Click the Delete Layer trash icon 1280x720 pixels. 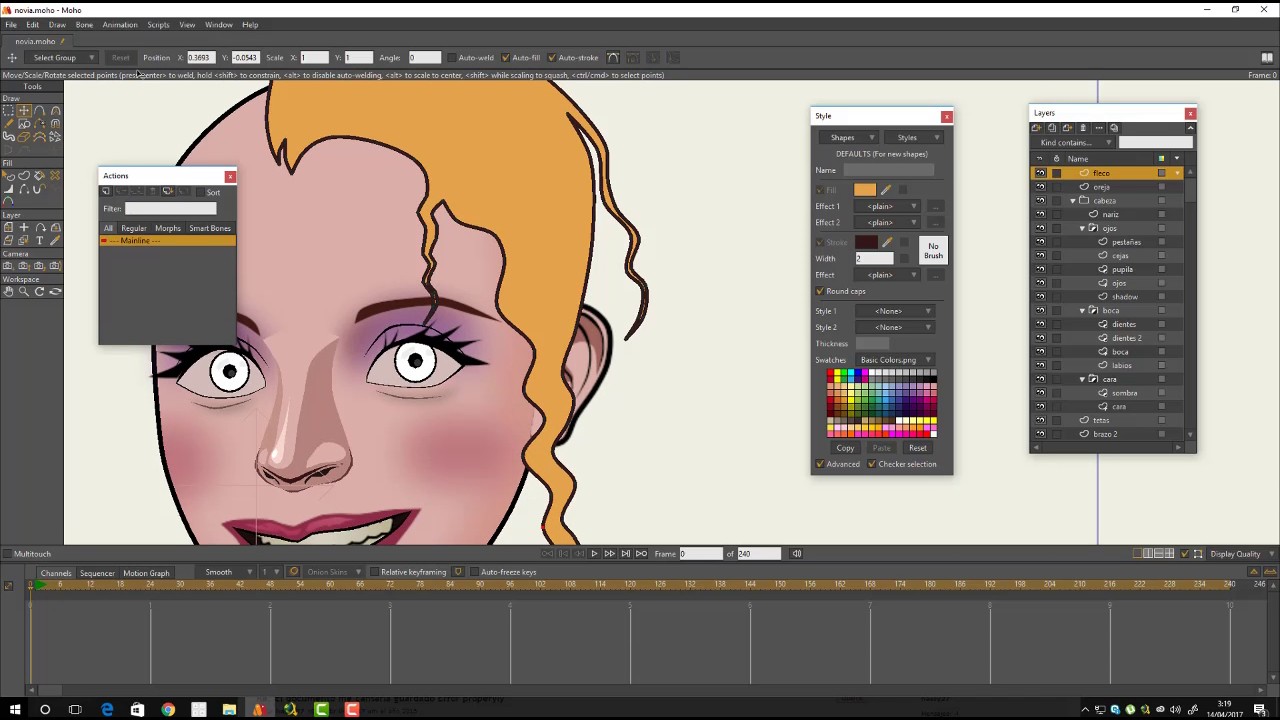(1083, 128)
